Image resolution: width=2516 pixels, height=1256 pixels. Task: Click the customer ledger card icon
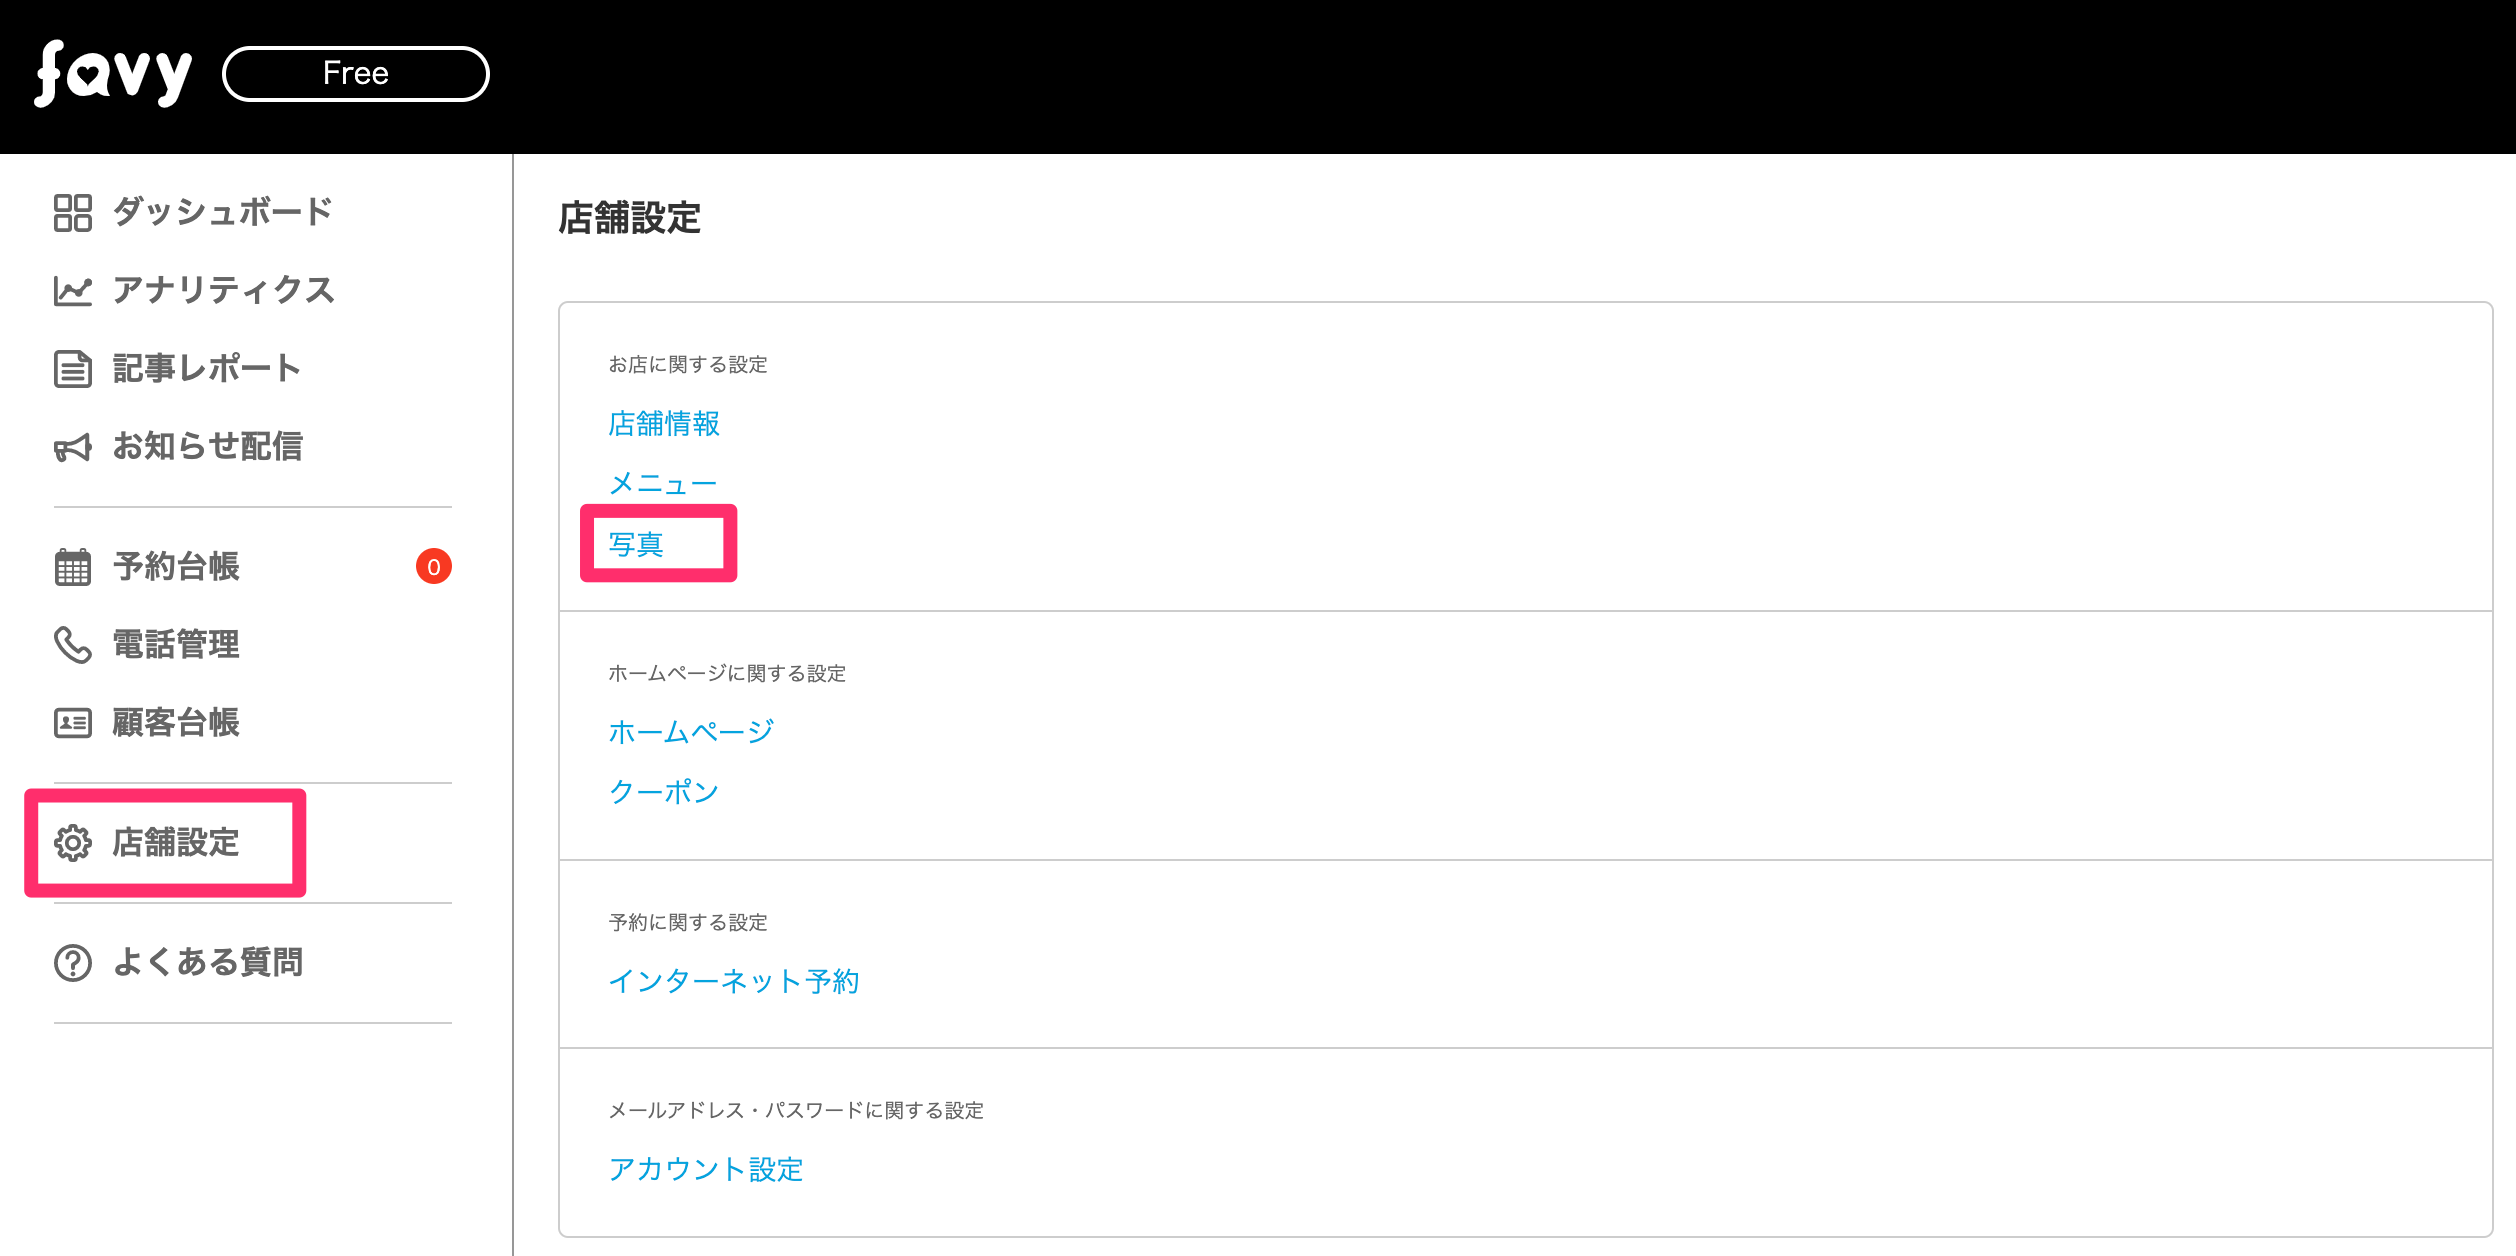[x=73, y=723]
